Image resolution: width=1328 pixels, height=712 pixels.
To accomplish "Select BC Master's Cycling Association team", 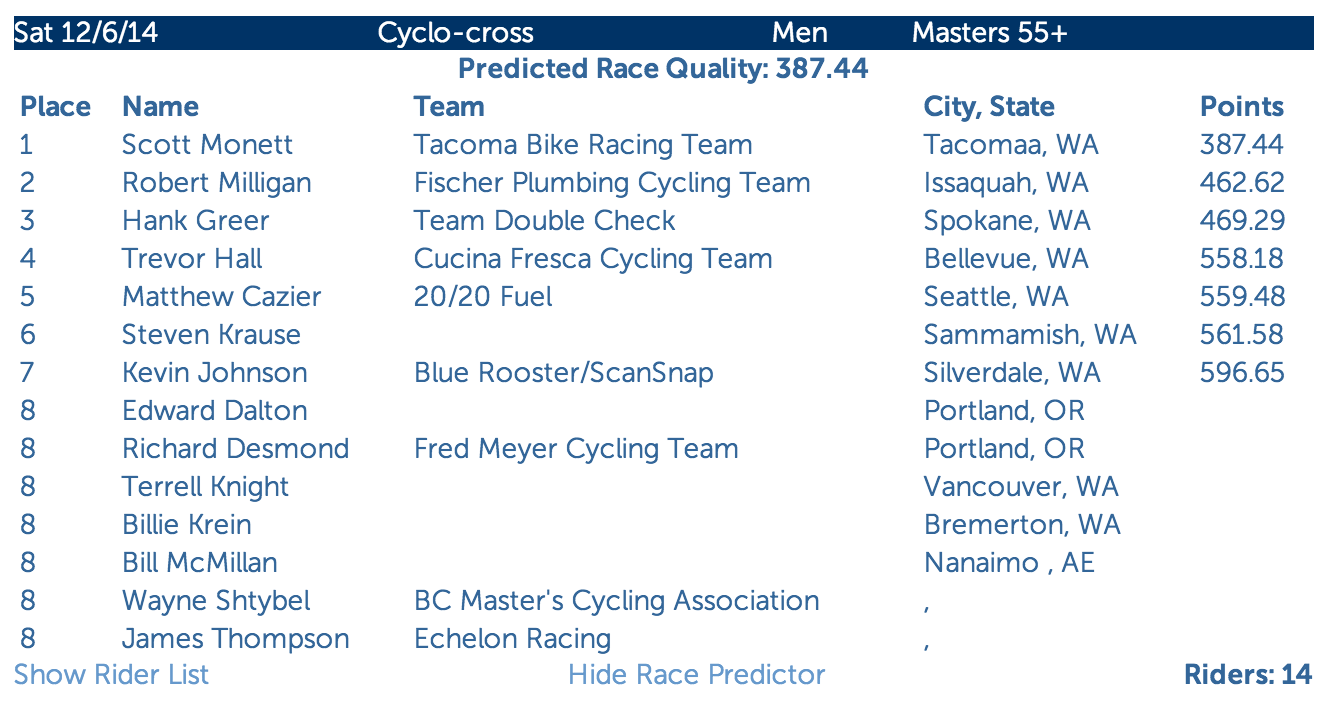I will [617, 601].
